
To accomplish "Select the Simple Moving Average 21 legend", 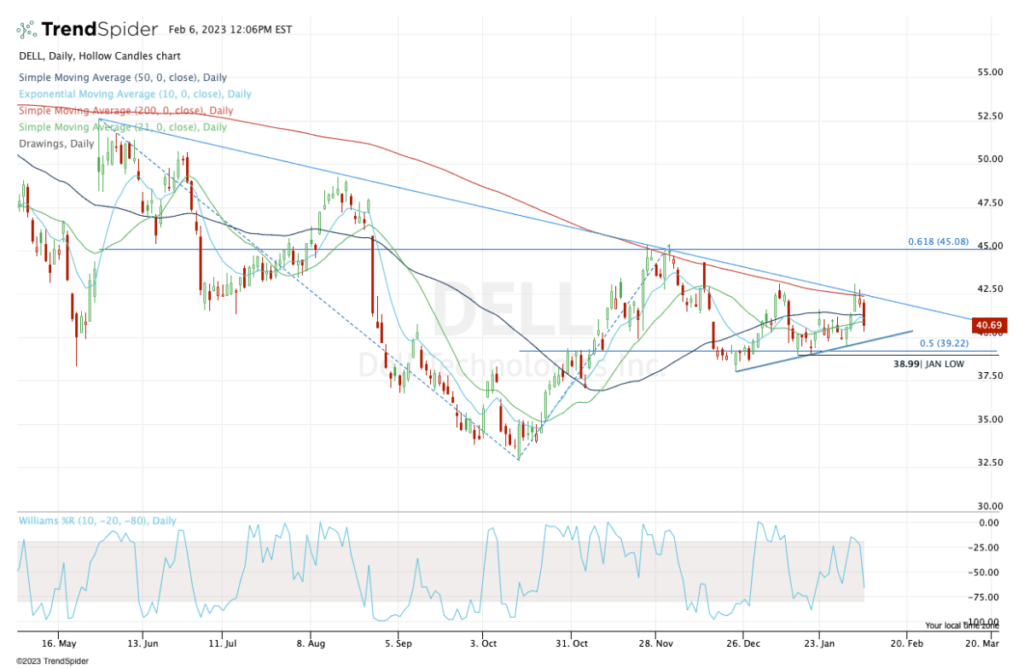I will 123,127.
